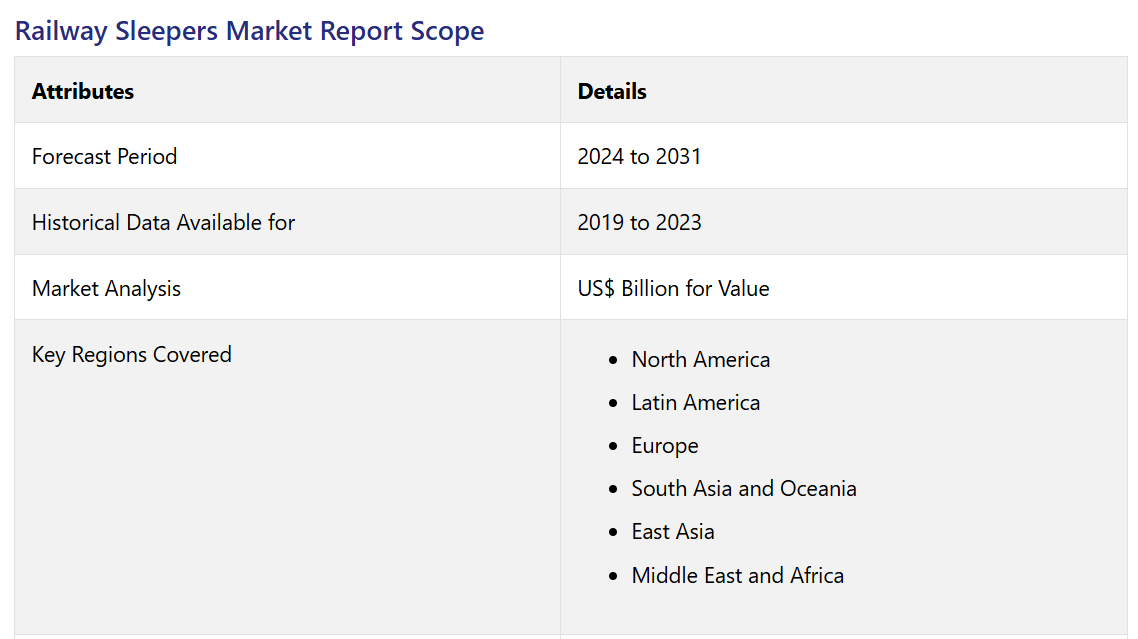Image resolution: width=1138 pixels, height=639 pixels.
Task: Select the Historical Data Available for cell
Action: 163,222
